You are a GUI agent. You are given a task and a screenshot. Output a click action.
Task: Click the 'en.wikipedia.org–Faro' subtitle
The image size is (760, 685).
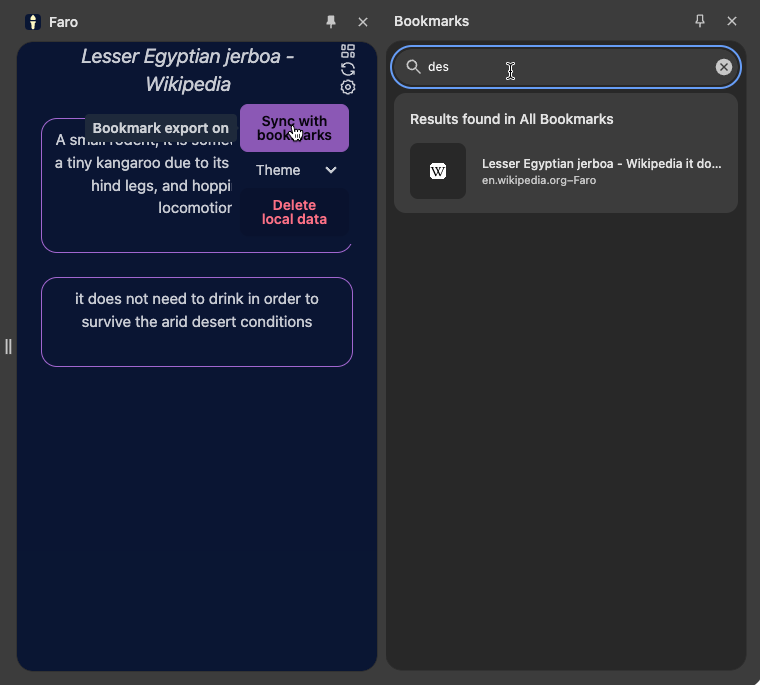click(538, 180)
